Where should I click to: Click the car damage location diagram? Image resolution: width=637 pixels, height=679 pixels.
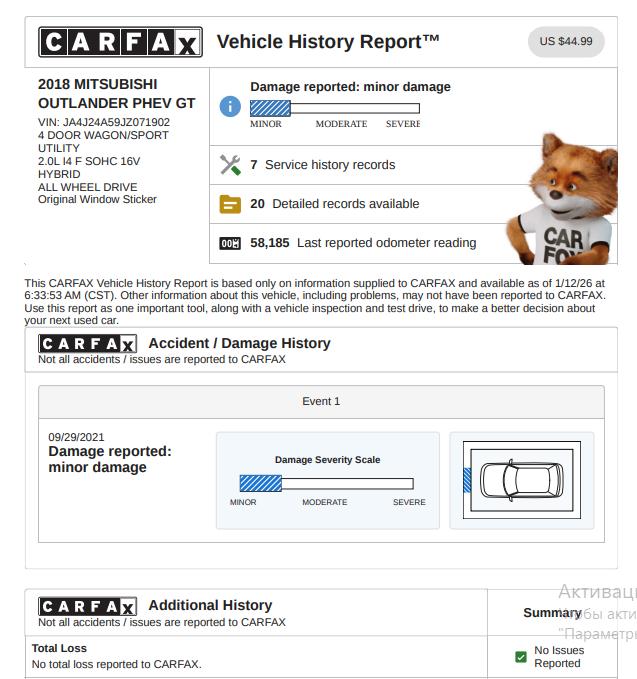[521, 481]
